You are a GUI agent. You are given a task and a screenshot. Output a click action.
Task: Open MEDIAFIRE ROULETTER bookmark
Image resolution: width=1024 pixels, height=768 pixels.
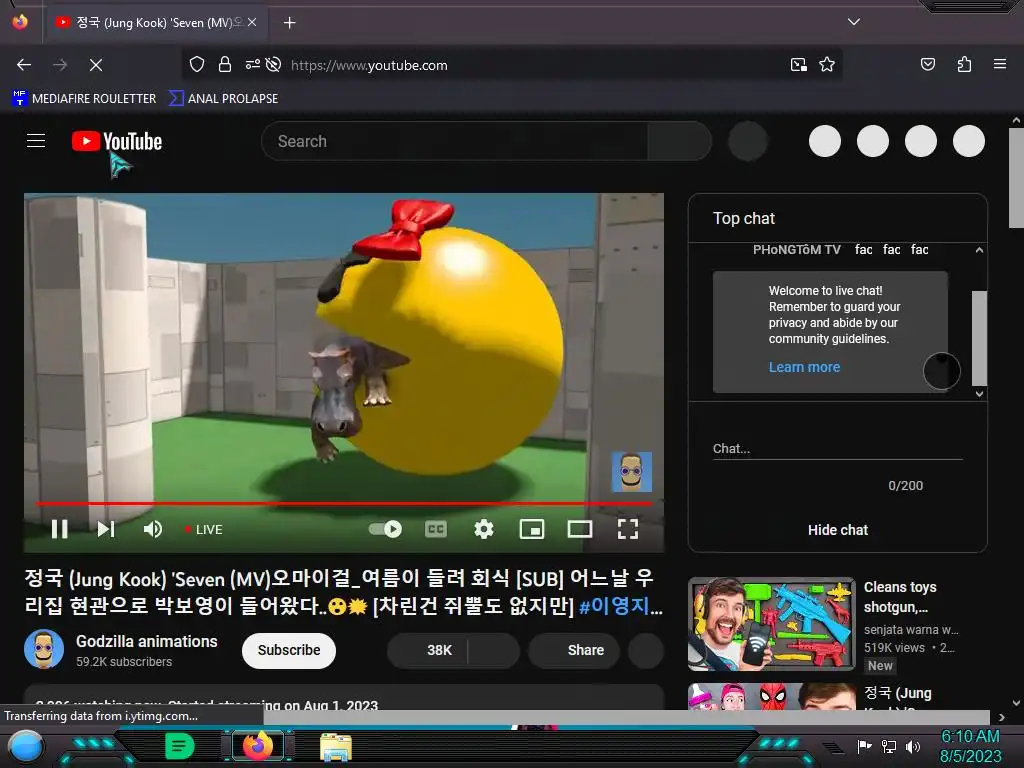coord(84,99)
